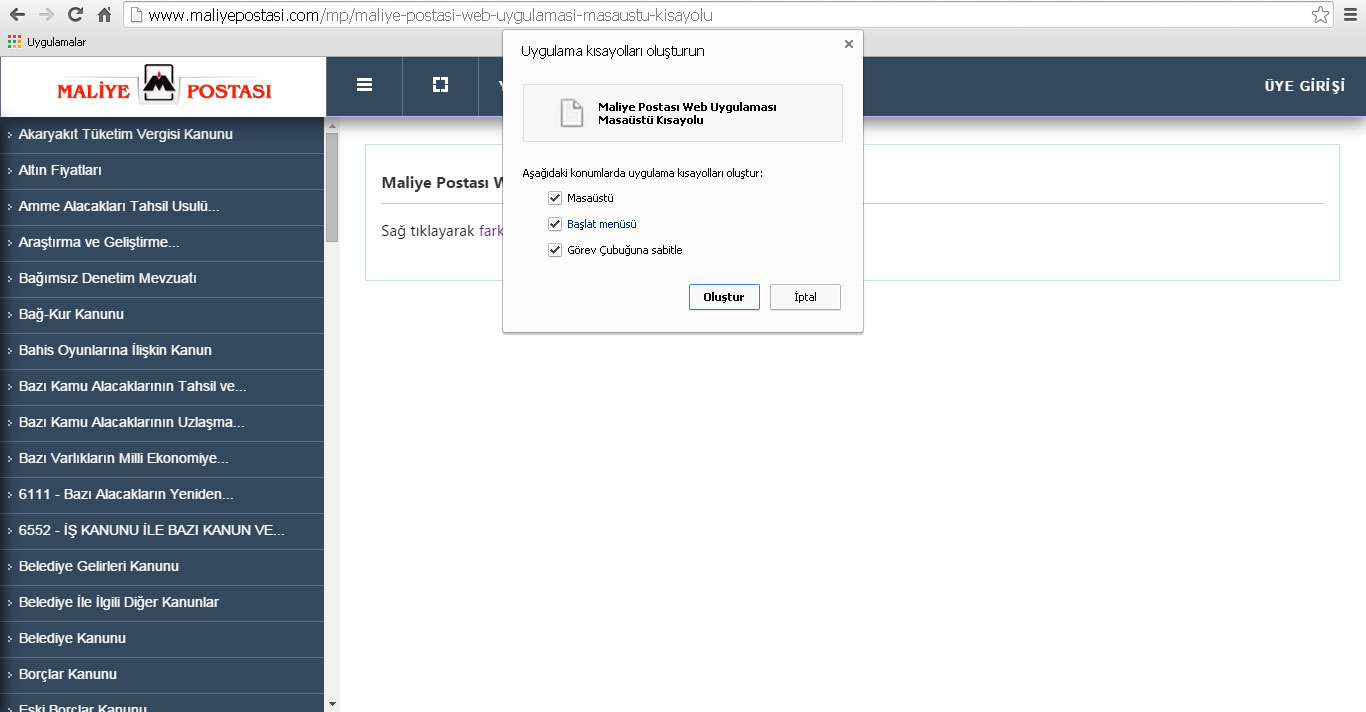
Task: Toggle fullscreen via the expand icon
Action: pos(440,85)
